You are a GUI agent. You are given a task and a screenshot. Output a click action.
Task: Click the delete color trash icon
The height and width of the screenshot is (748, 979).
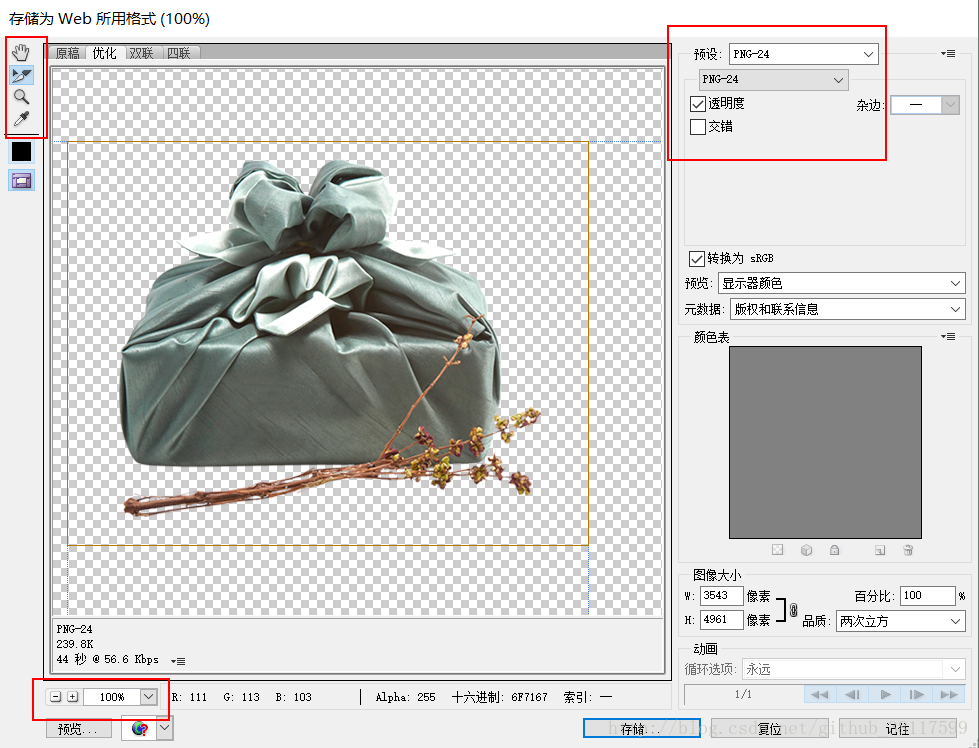(x=908, y=550)
